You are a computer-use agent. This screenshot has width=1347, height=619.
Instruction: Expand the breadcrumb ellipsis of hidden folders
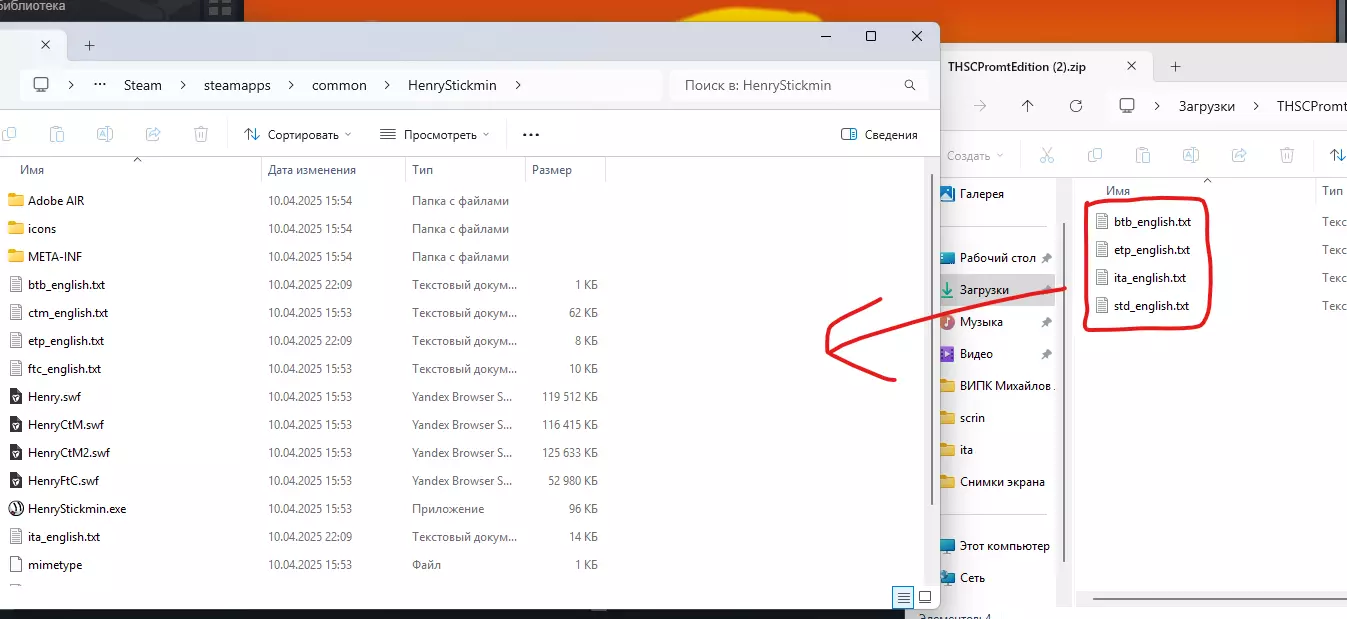point(100,85)
